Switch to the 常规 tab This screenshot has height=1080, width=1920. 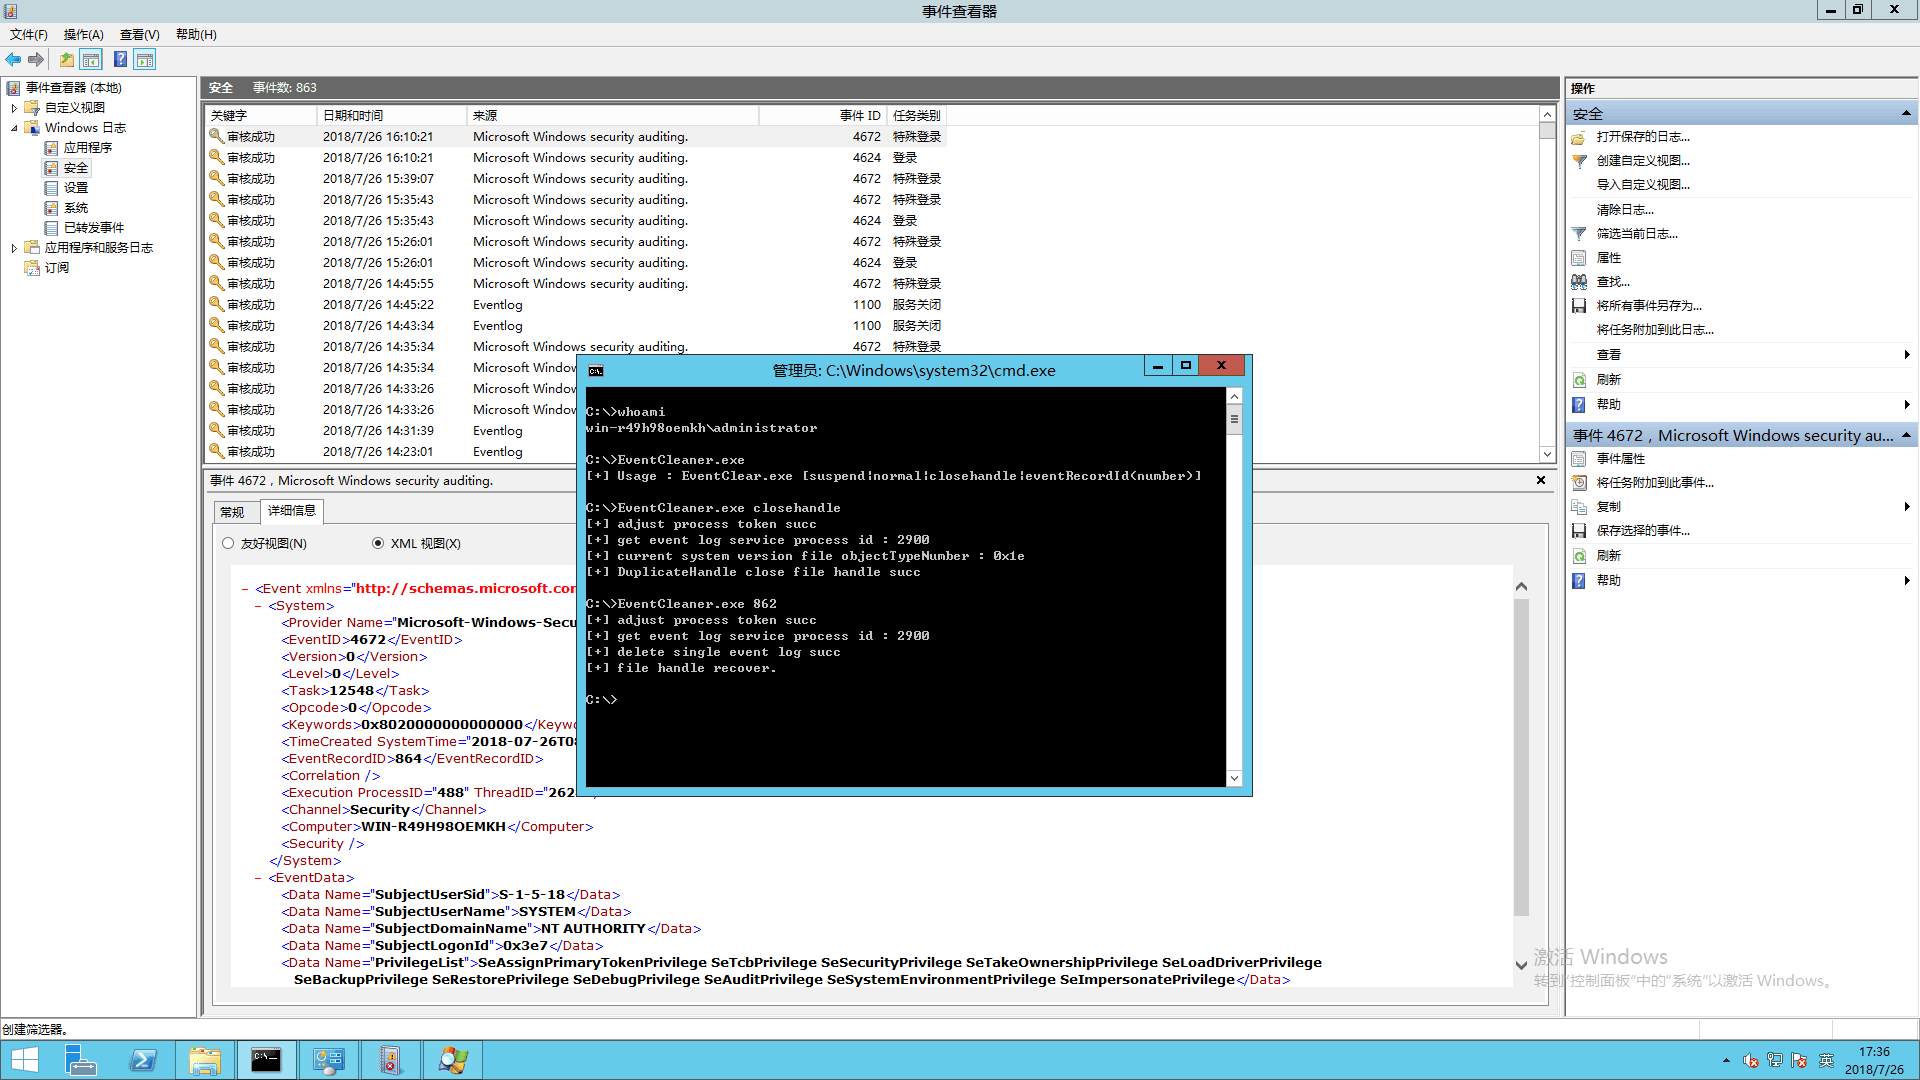point(232,512)
